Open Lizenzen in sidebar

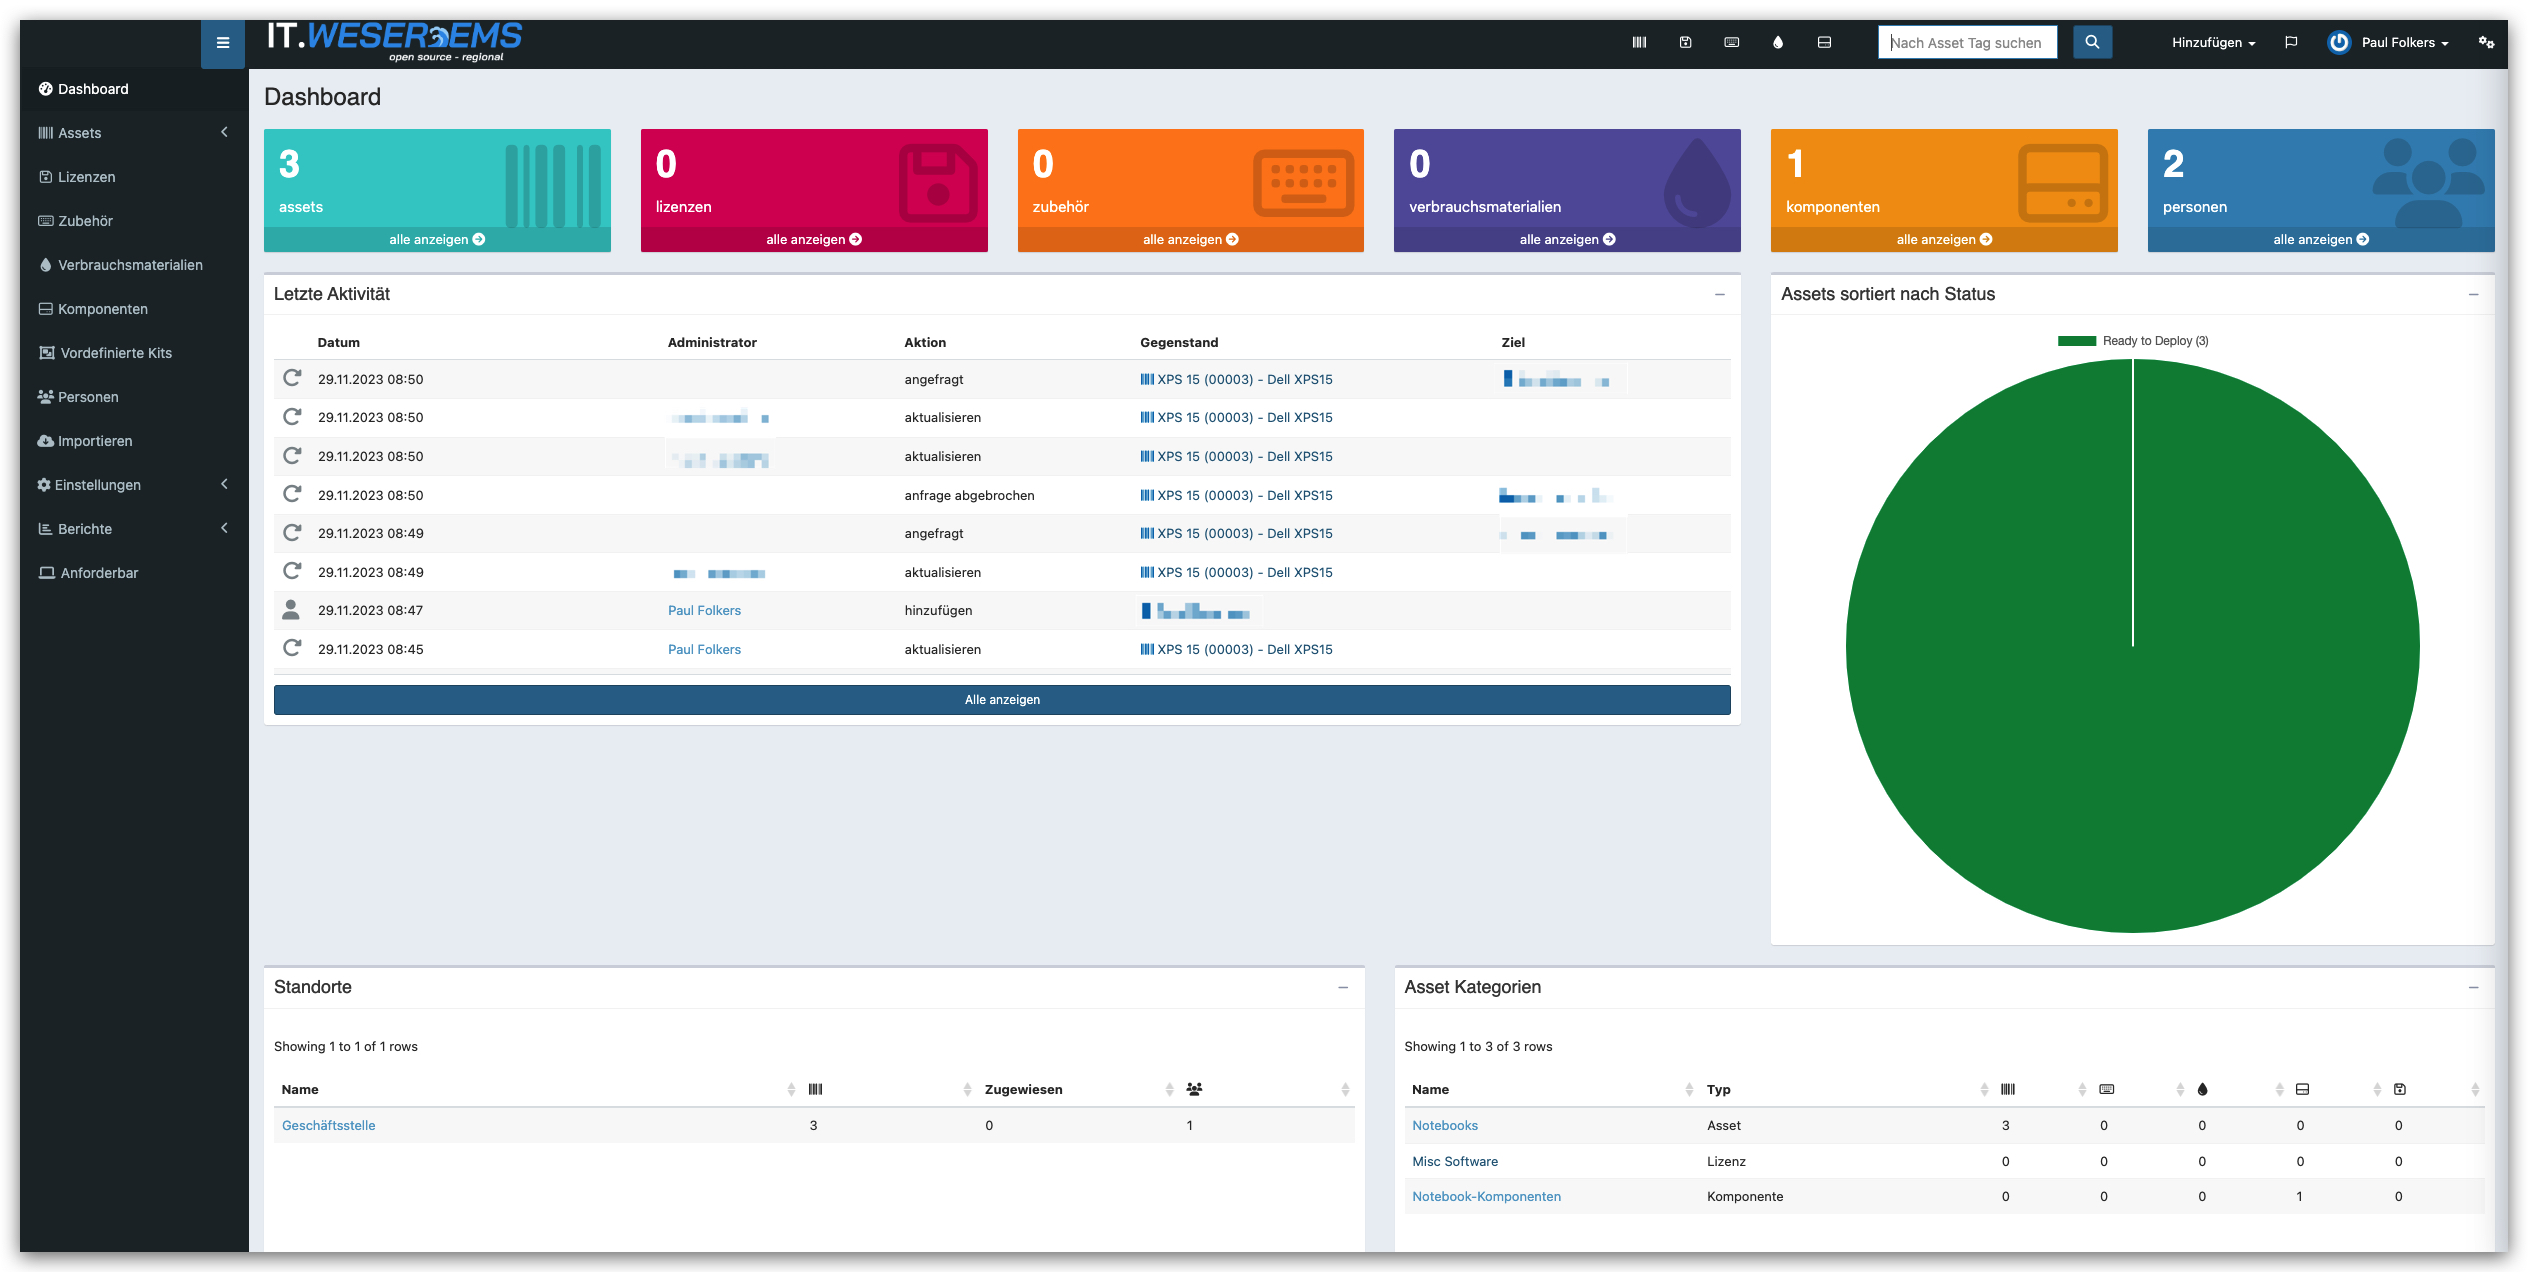point(134,177)
